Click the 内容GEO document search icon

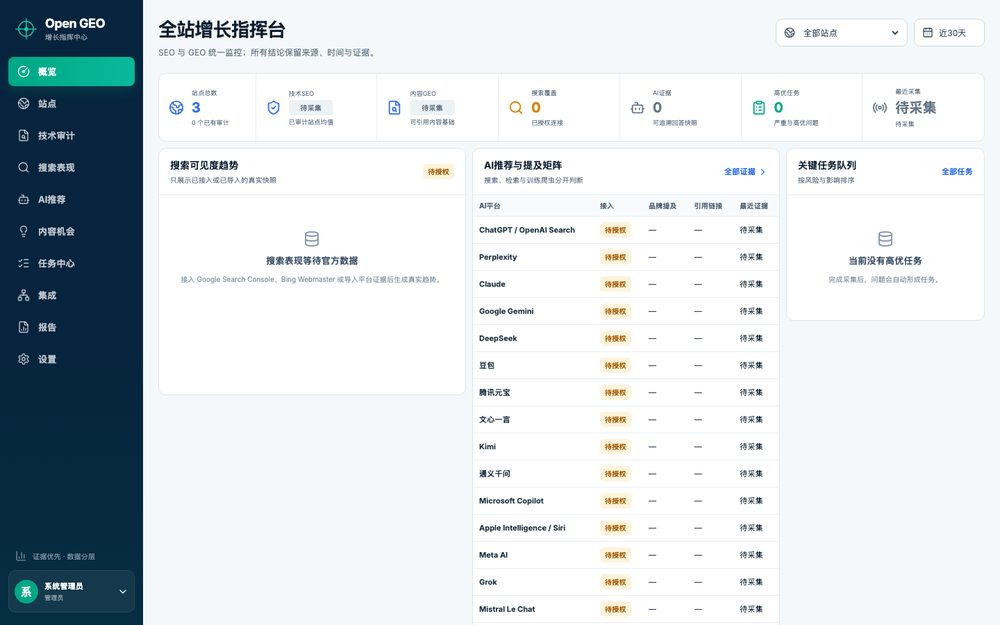pyautogui.click(x=395, y=107)
